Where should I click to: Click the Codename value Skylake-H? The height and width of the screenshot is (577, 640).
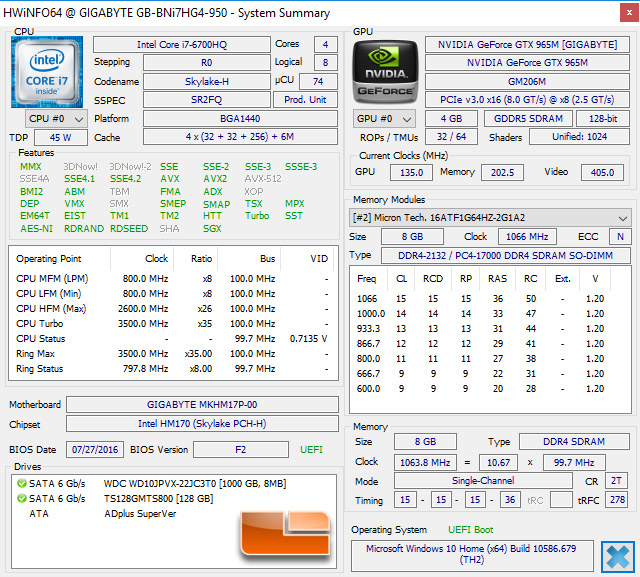click(207, 81)
